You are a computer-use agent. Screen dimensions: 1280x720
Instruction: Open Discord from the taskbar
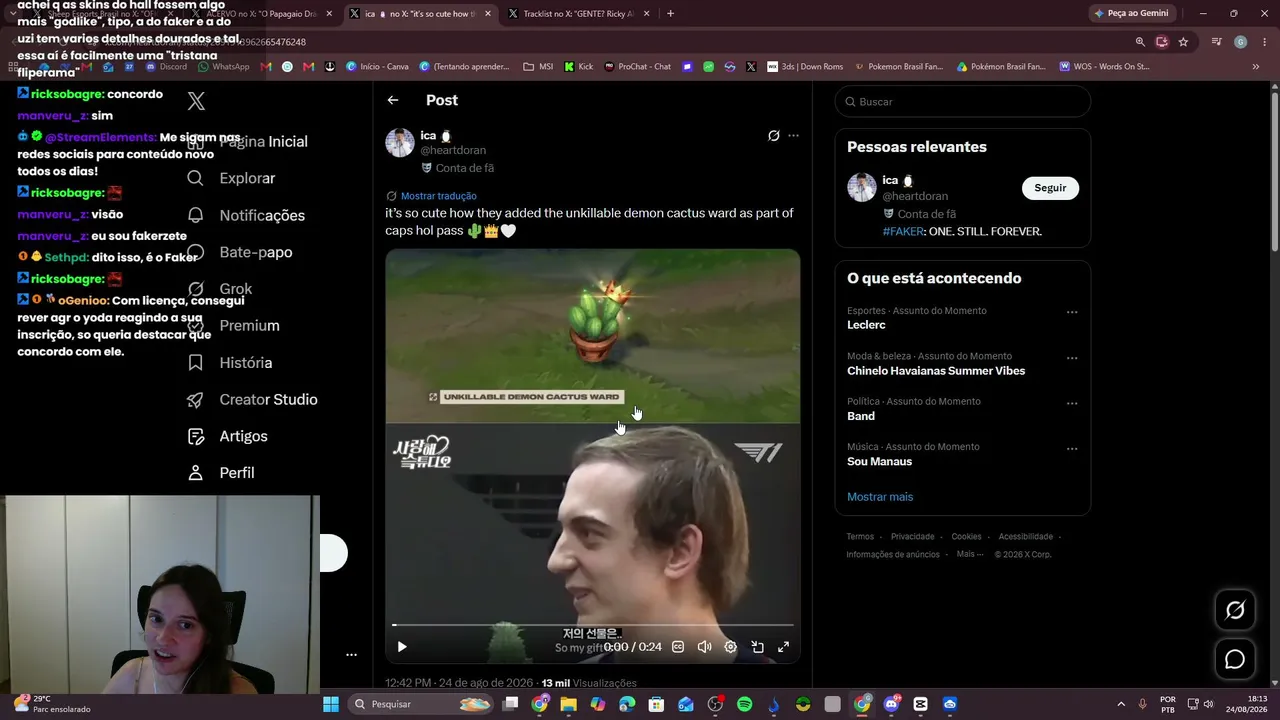pyautogui.click(x=891, y=704)
